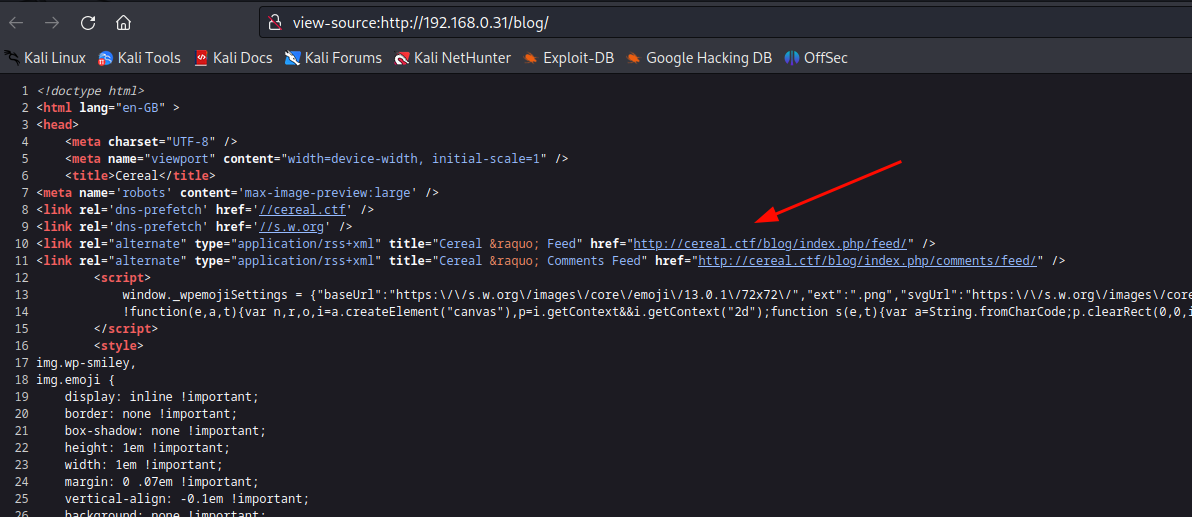Click the title "Cereal &raquo; Comments Feed" value

tap(541, 260)
